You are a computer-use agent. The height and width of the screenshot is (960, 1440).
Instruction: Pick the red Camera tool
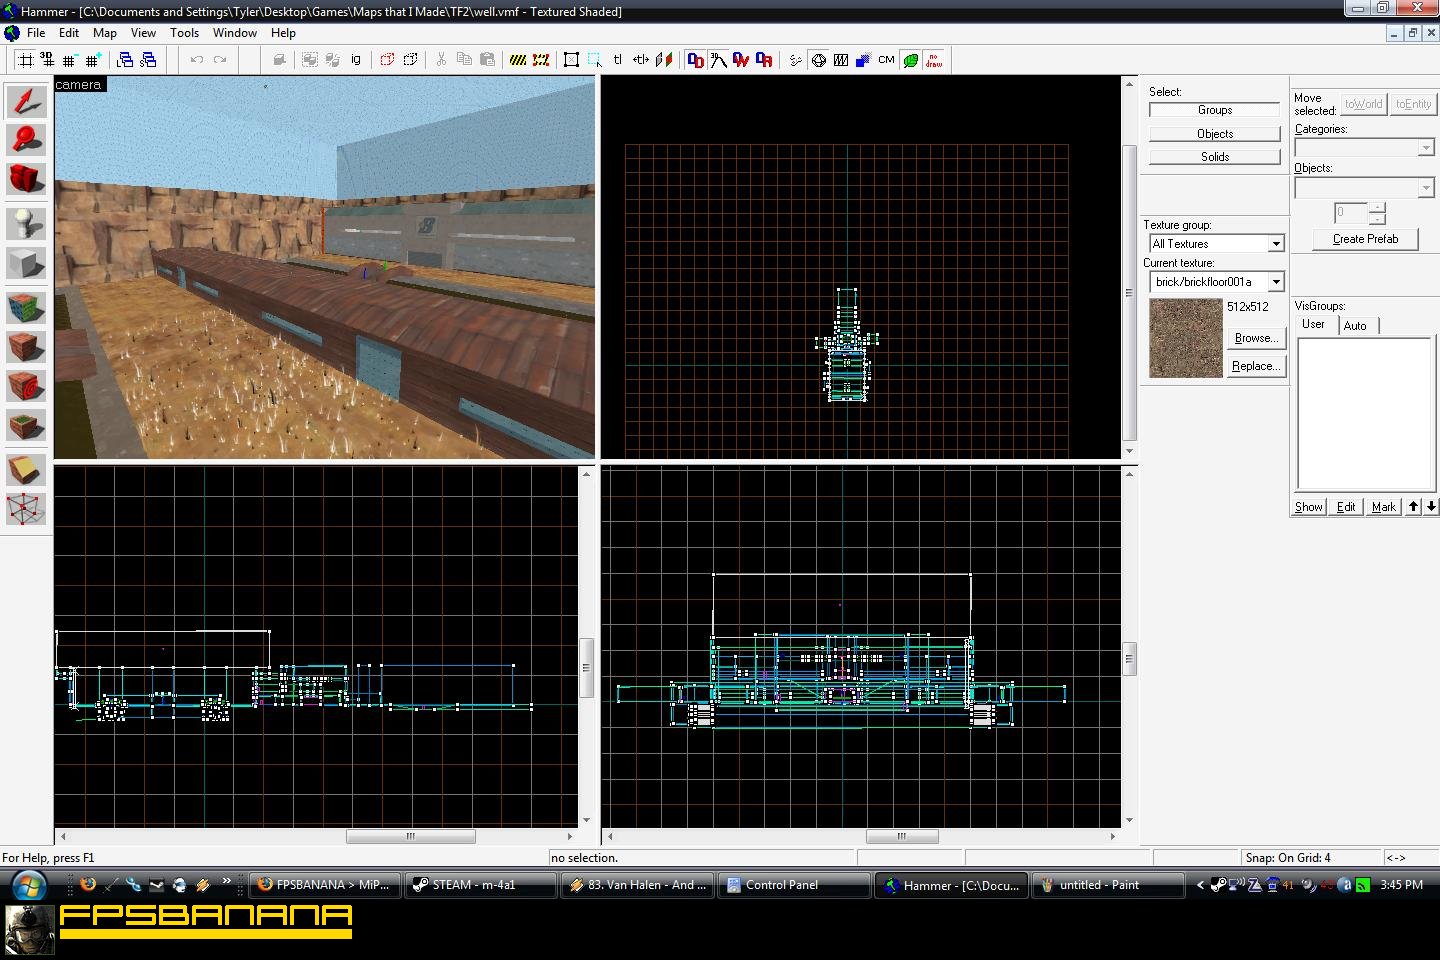pyautogui.click(x=26, y=179)
